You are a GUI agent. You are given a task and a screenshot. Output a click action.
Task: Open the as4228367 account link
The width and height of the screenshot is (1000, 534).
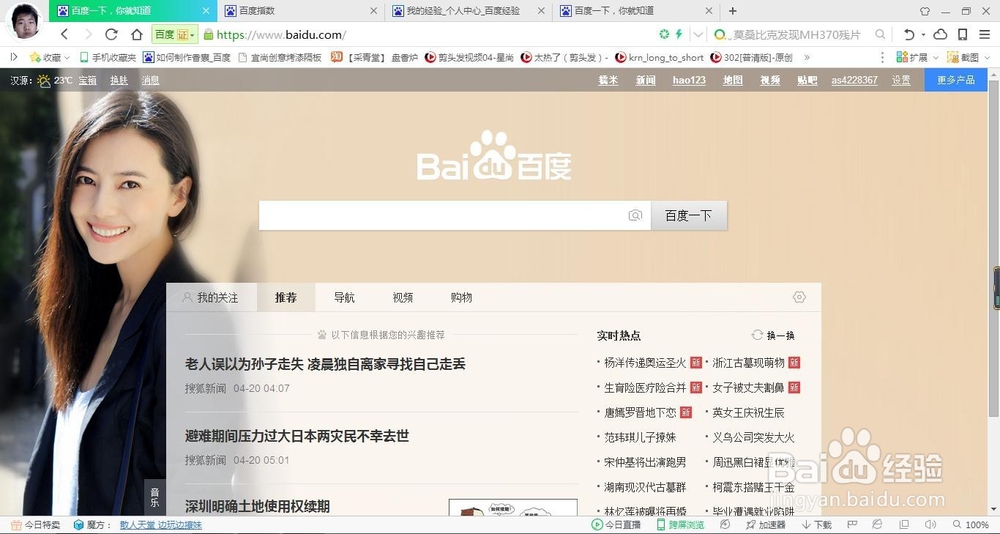click(855, 80)
